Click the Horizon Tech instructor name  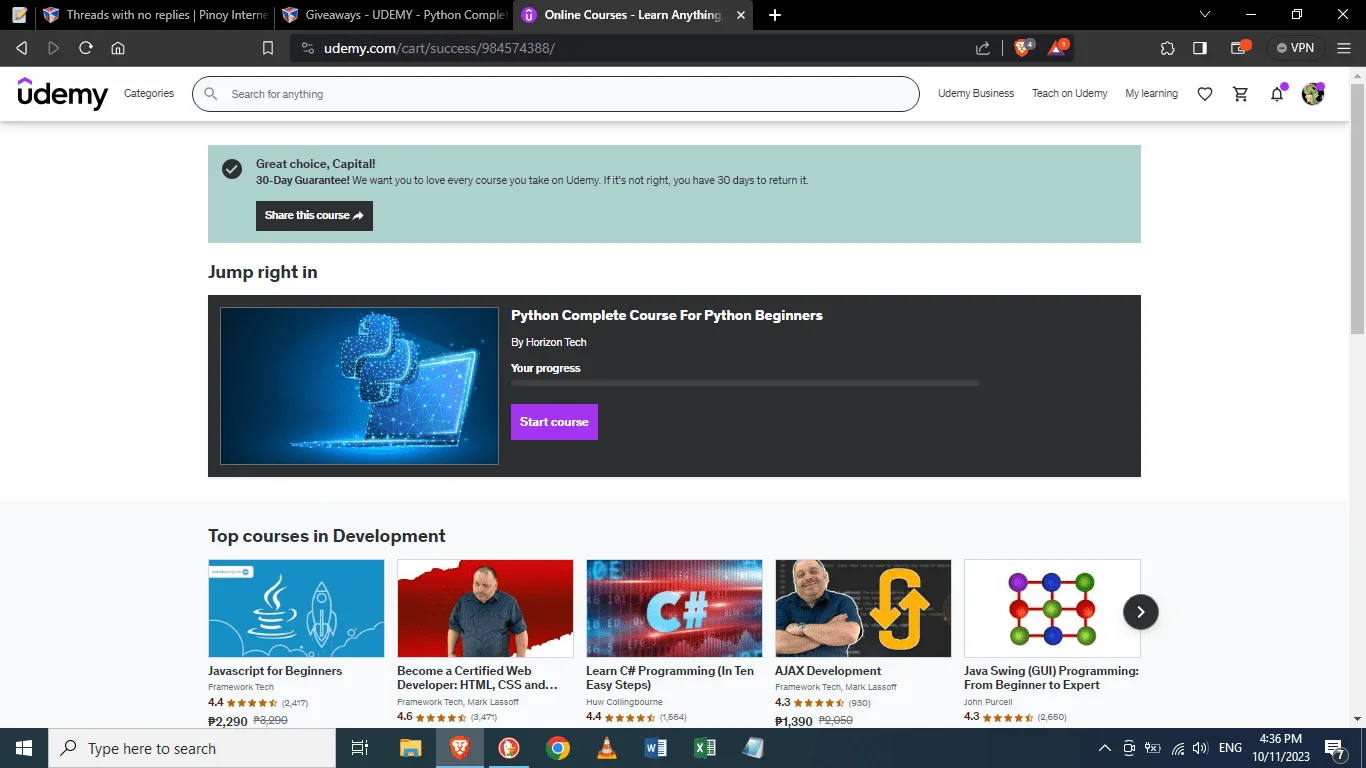tap(556, 342)
